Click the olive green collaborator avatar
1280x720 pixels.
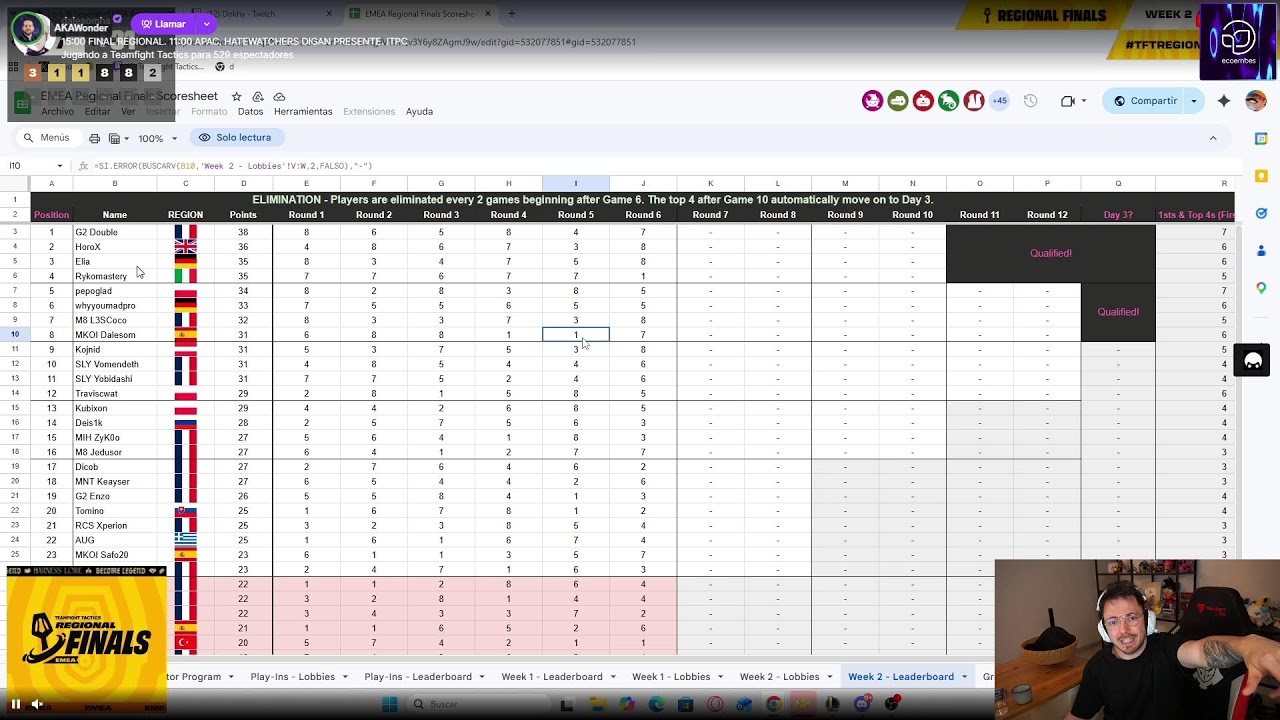[898, 101]
